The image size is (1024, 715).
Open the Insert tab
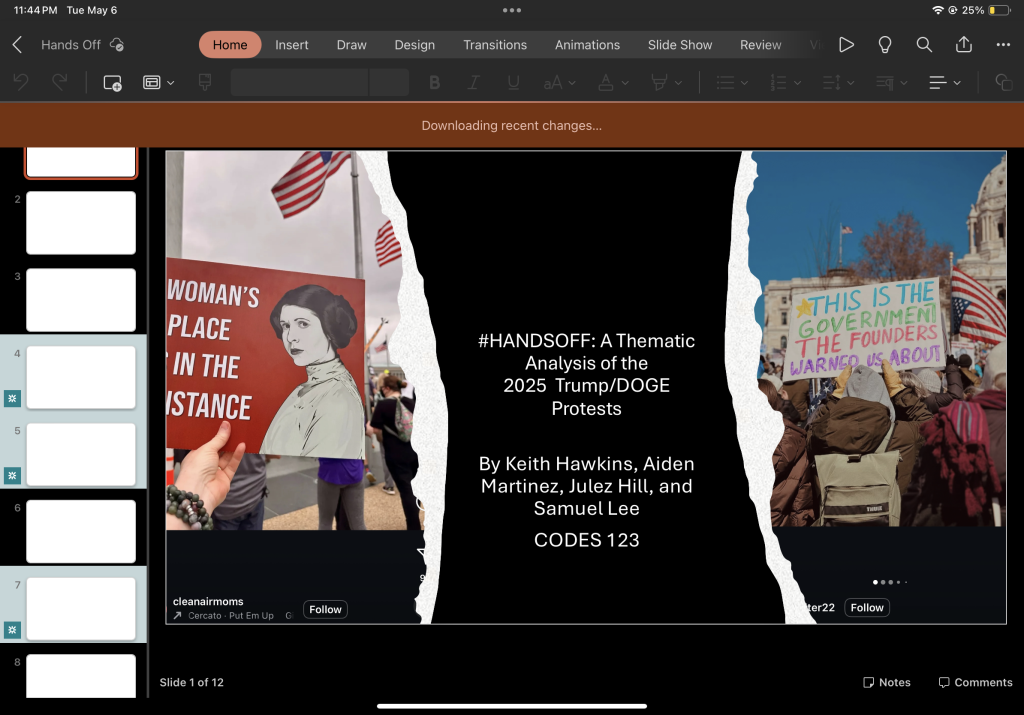click(x=291, y=44)
